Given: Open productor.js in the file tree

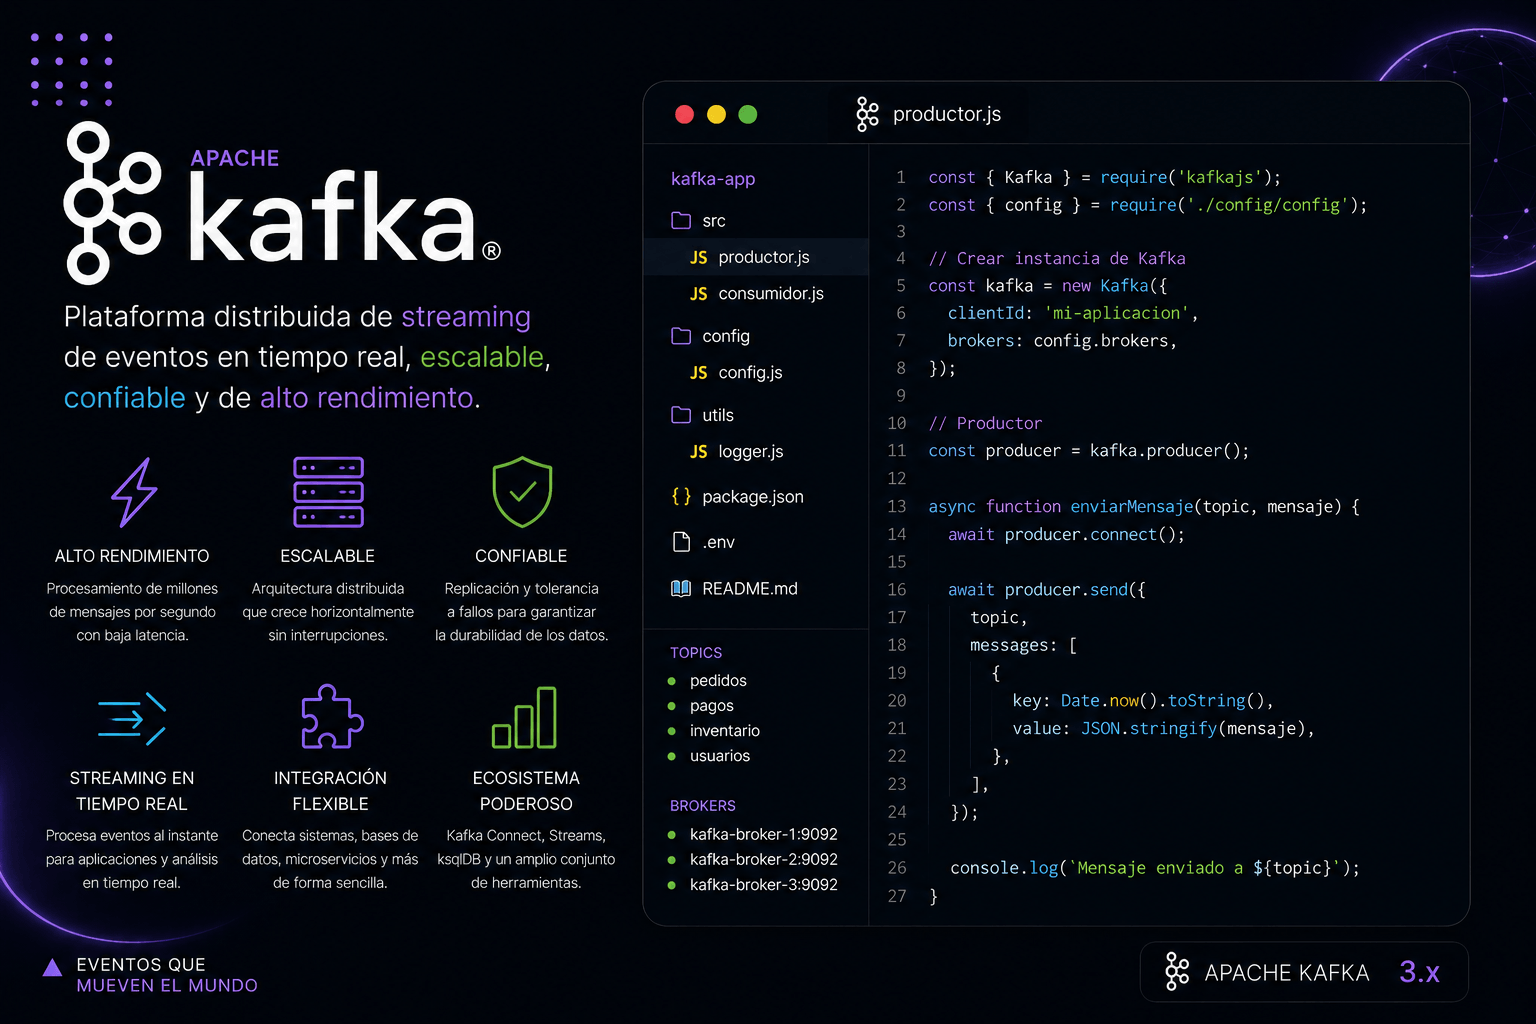Looking at the screenshot, I should coord(757,257).
